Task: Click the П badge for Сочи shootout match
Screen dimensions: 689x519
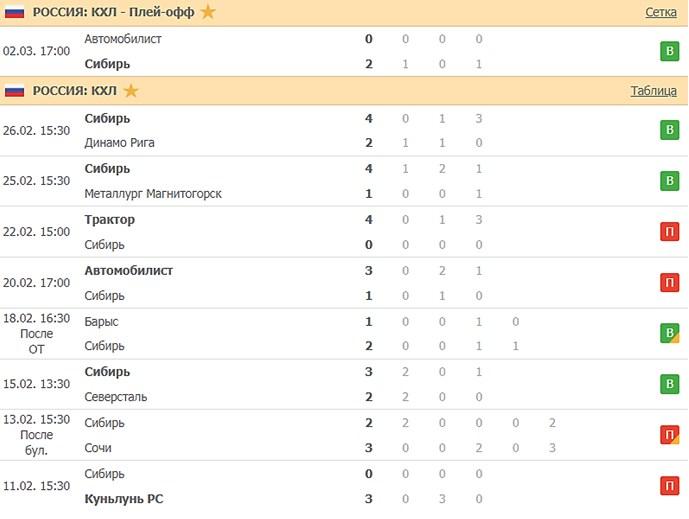Action: click(669, 435)
